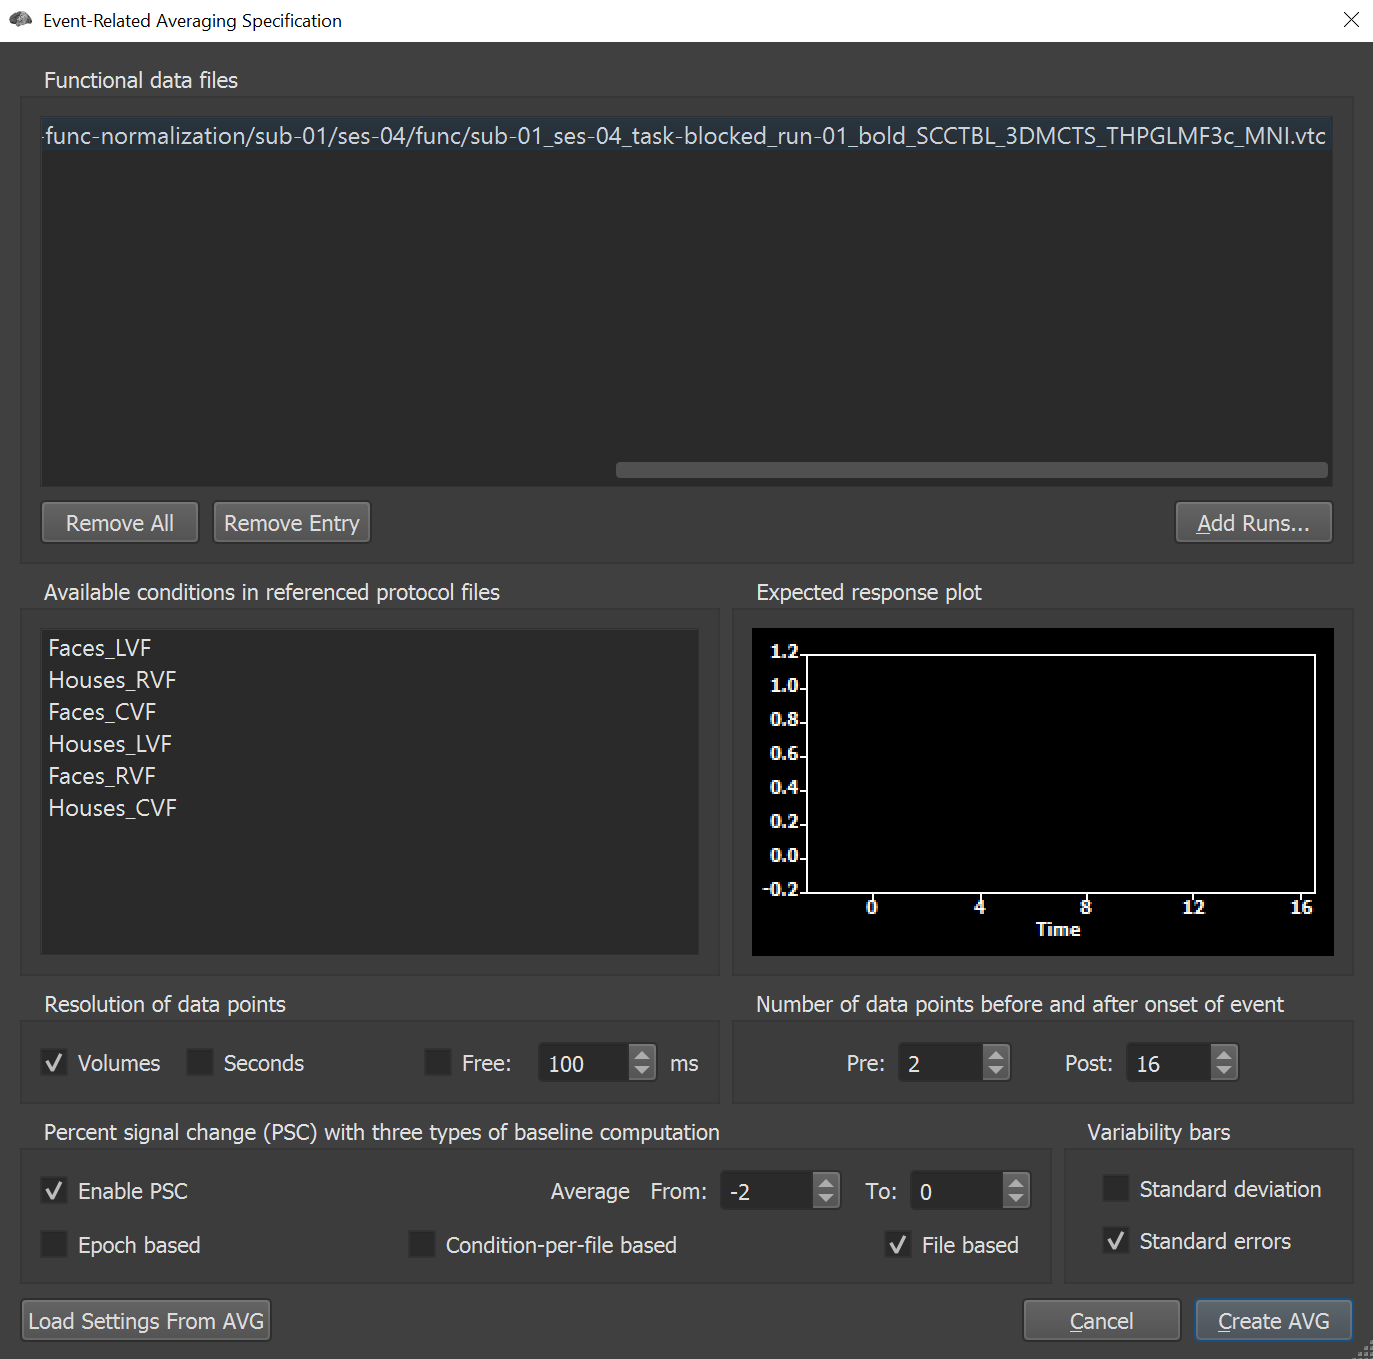Toggle the Volumes resolution checkbox
Viewport: 1373px width, 1359px height.
55,1063
